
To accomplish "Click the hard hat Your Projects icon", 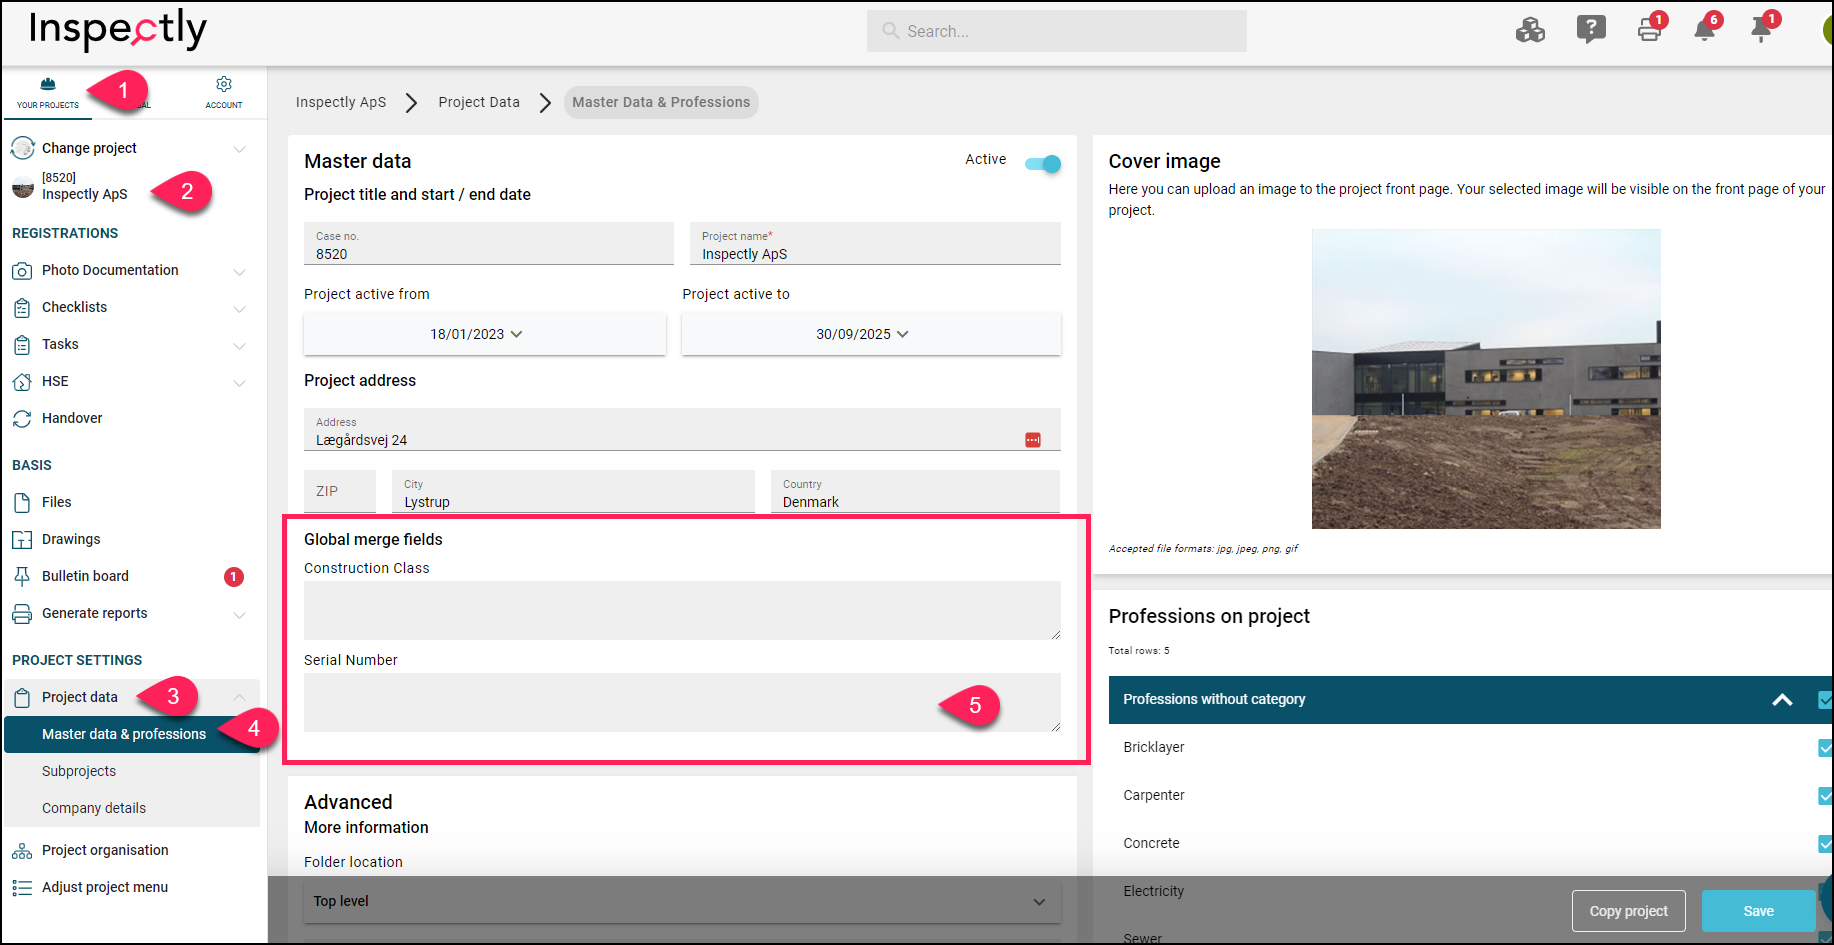I will pyautogui.click(x=48, y=84).
